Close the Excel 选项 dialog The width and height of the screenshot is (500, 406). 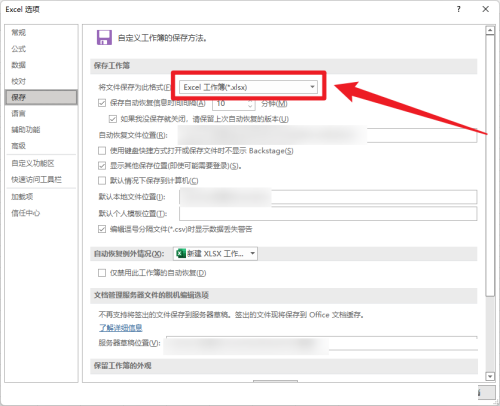pyautogui.click(x=486, y=9)
